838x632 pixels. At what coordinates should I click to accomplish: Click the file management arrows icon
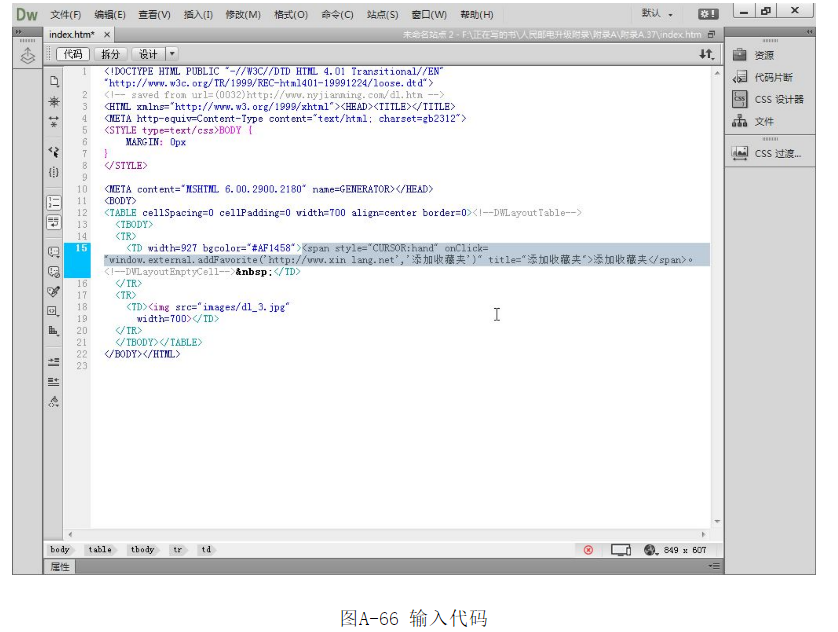(706, 54)
